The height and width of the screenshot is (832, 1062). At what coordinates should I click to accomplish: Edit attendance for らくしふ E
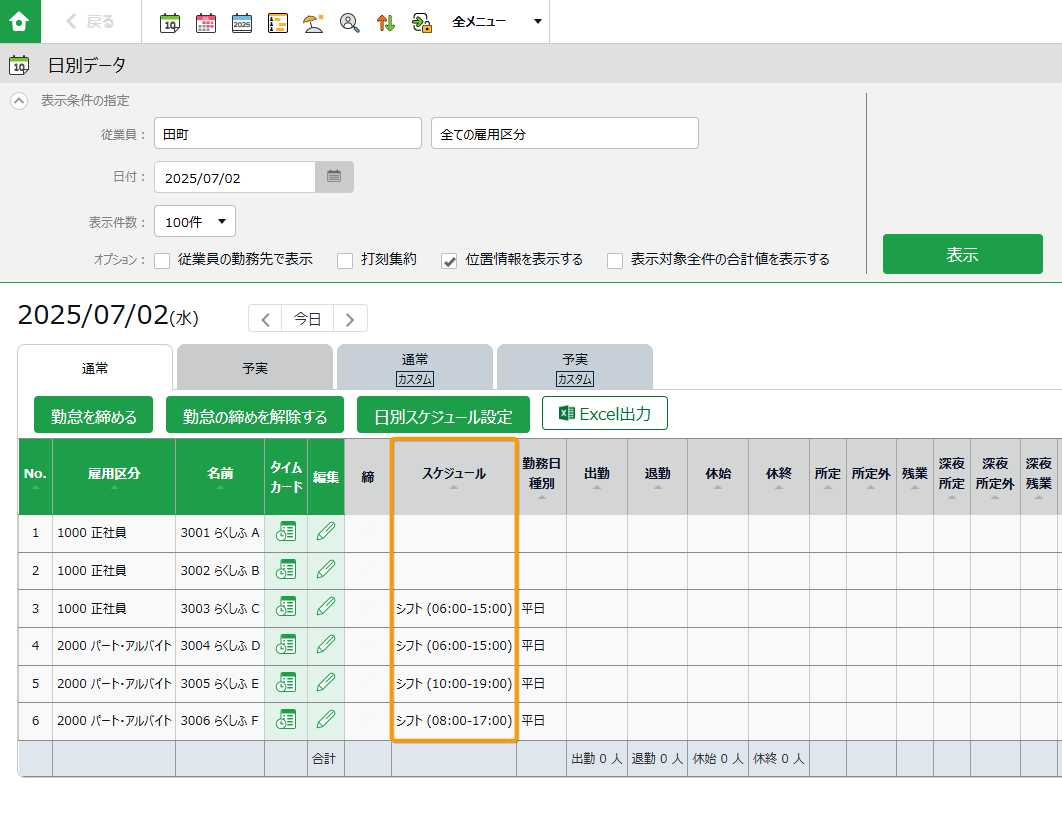[x=326, y=682]
